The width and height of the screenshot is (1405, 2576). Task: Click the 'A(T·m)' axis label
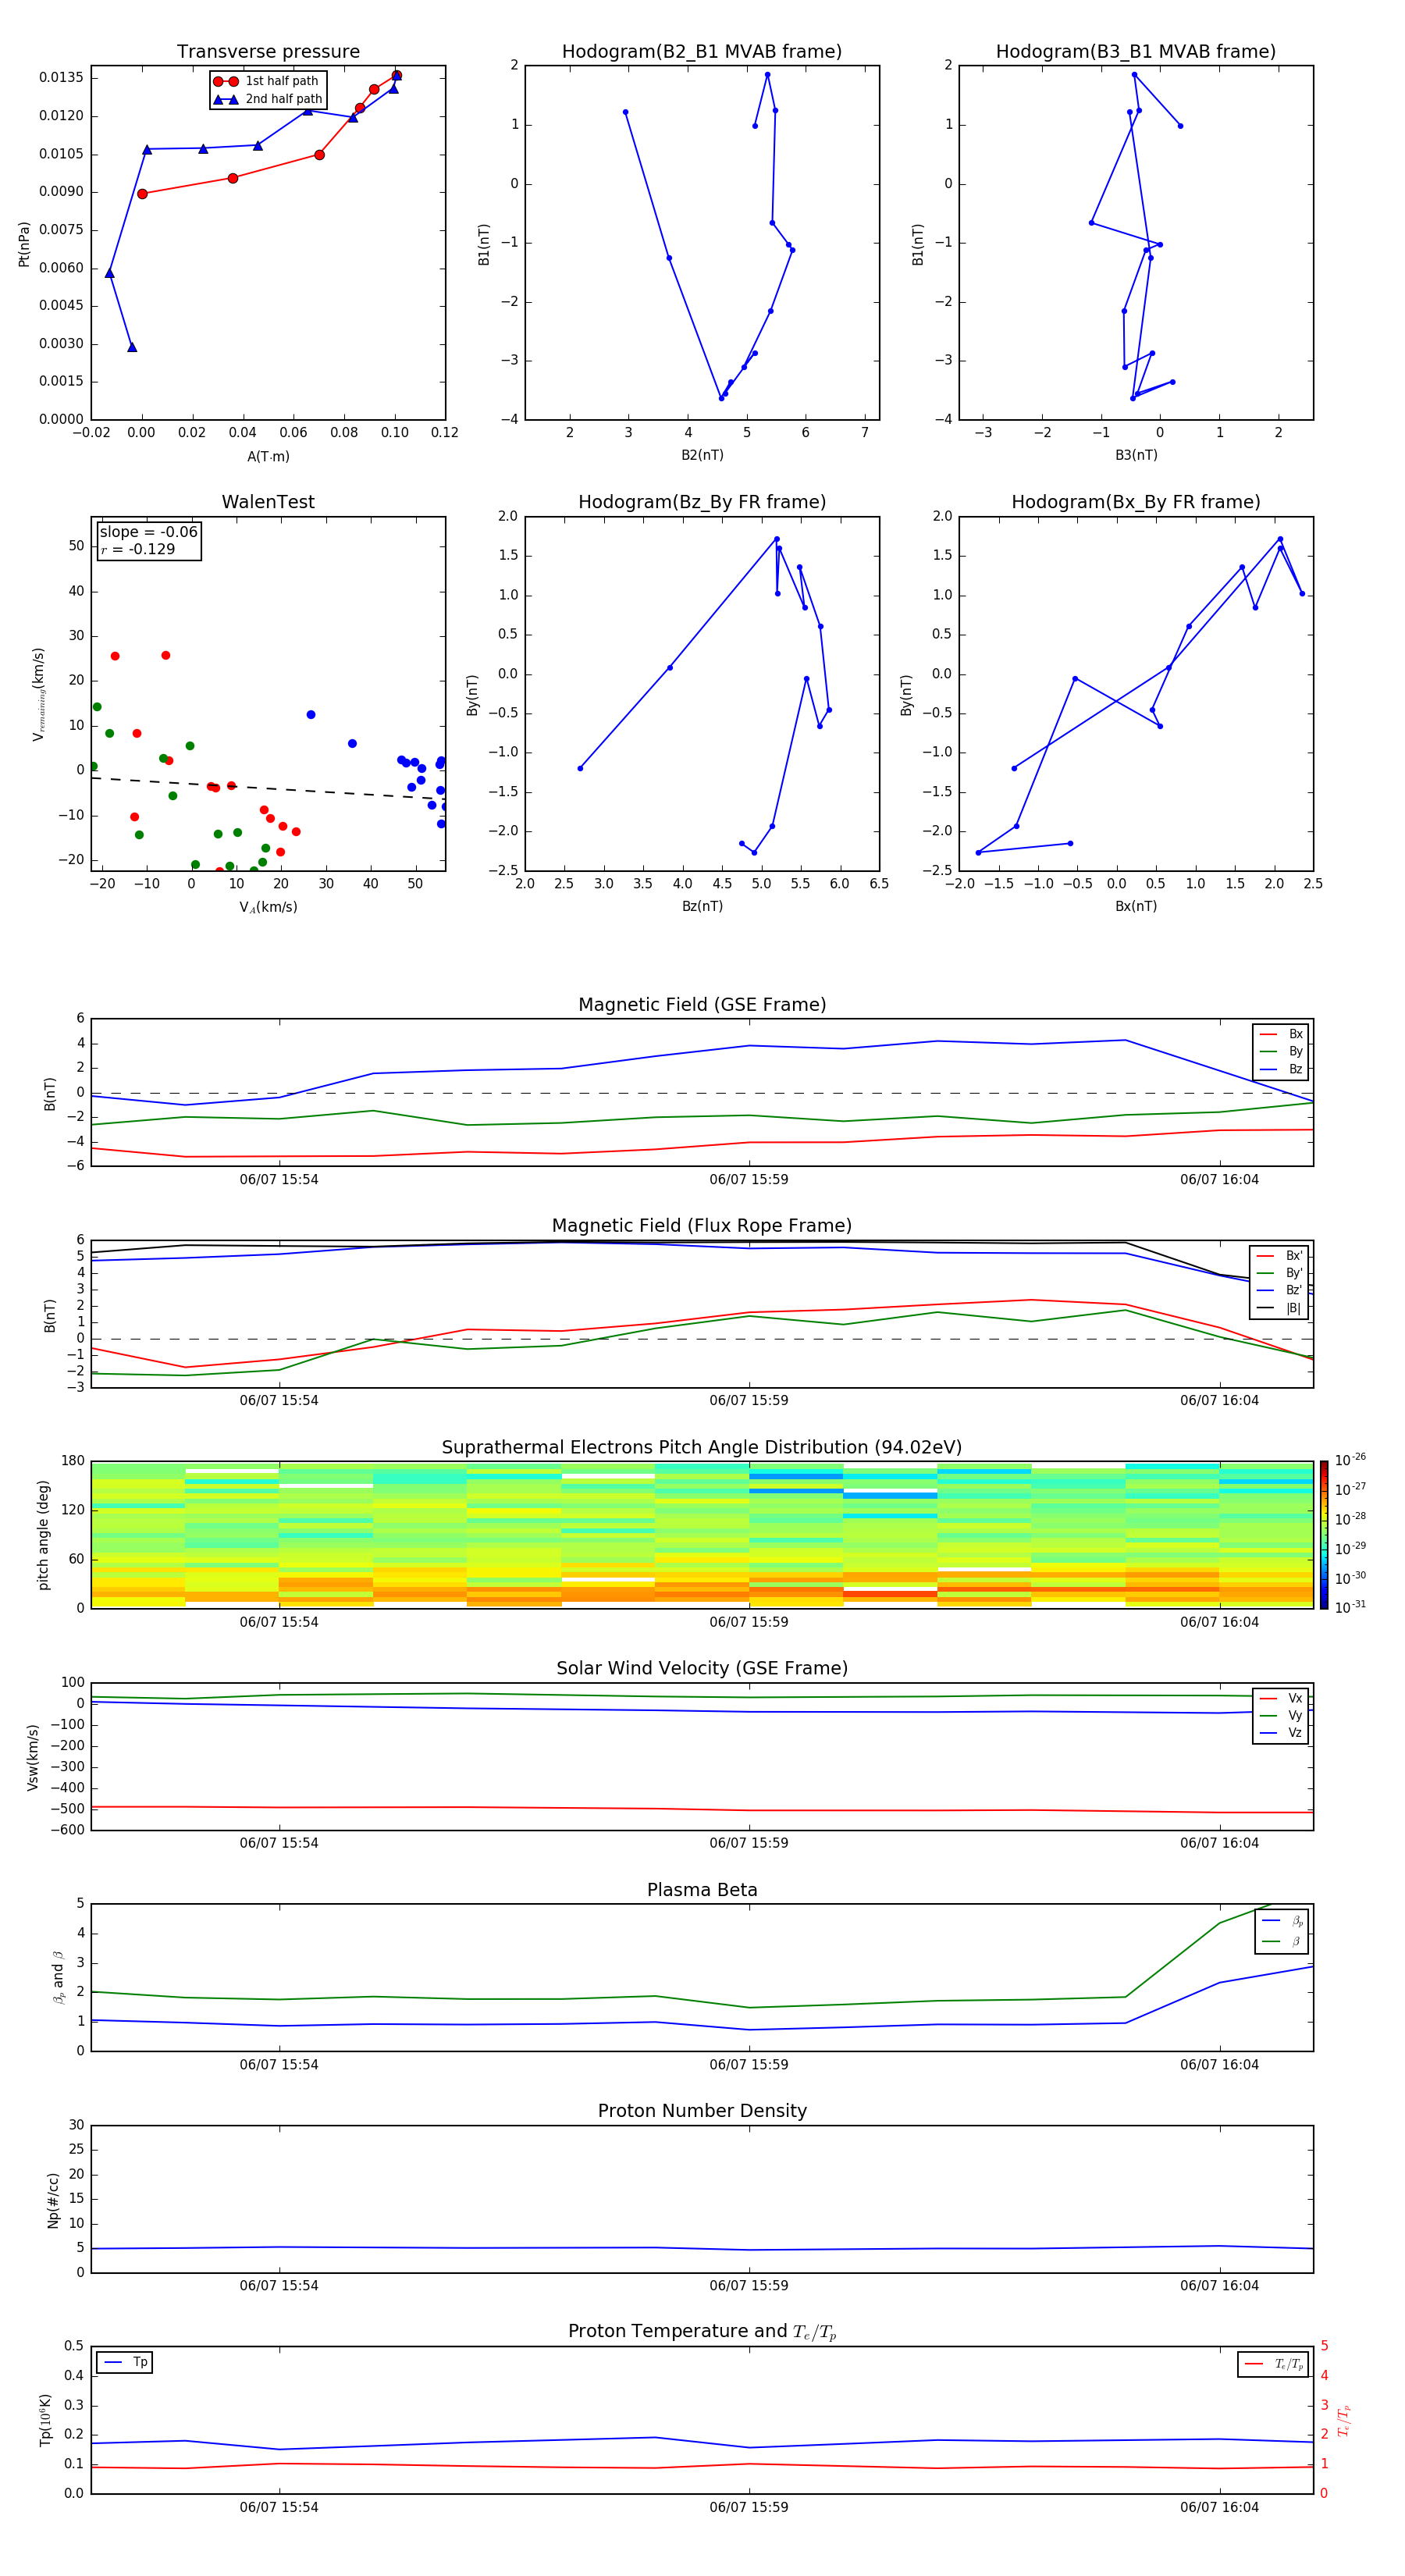(x=268, y=457)
